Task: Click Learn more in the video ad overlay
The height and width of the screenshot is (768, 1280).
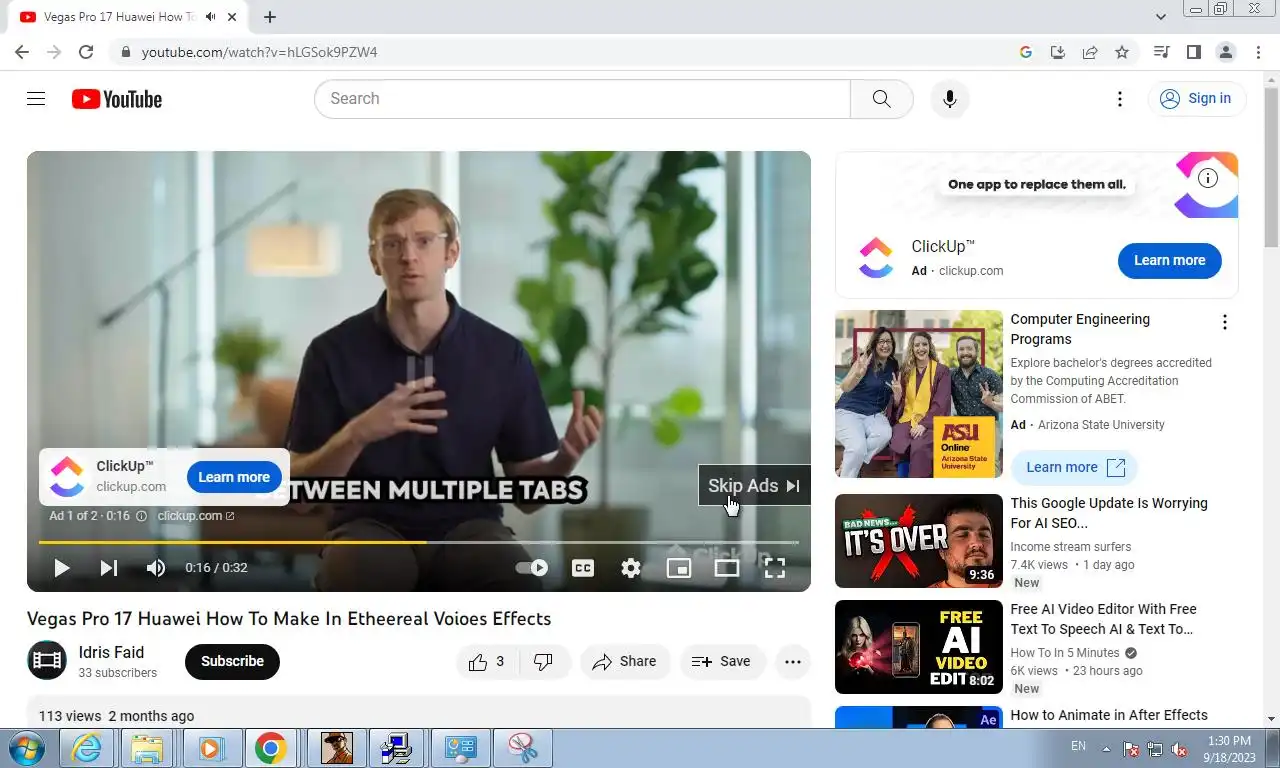Action: pos(234,477)
